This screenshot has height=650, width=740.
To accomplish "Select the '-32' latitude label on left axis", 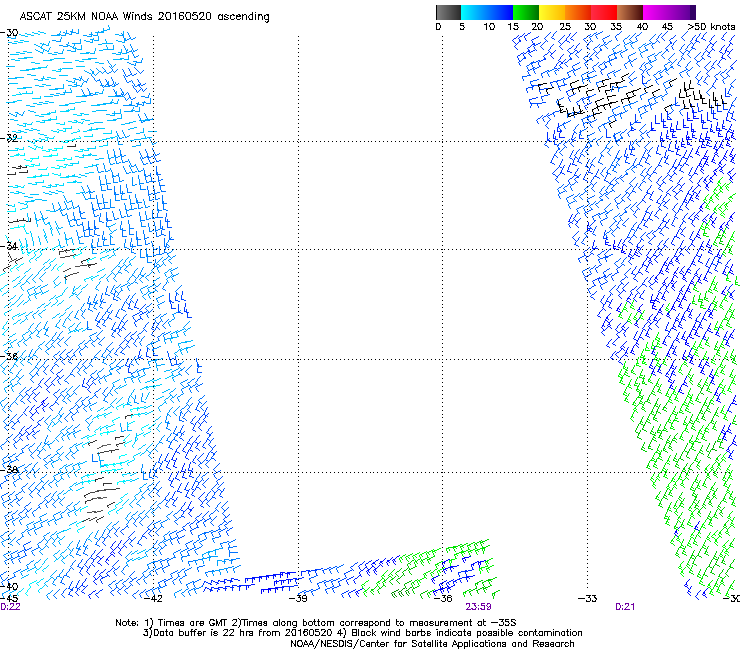I will (9, 138).
